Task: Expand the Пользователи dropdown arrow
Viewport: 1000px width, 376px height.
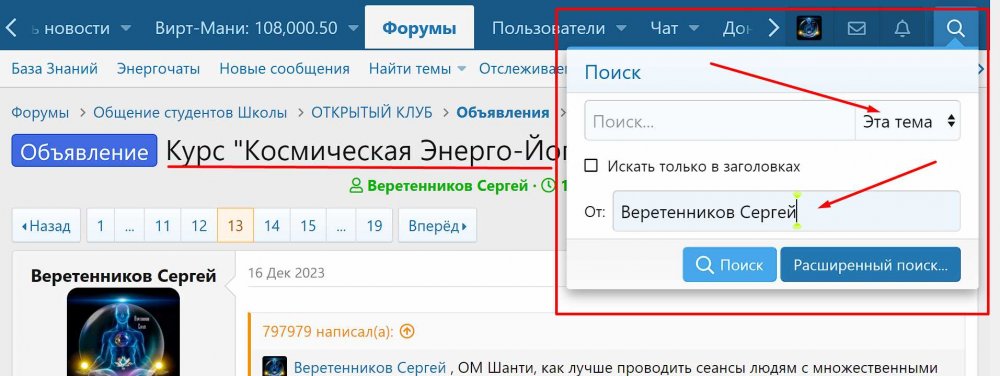Action: pos(621,28)
